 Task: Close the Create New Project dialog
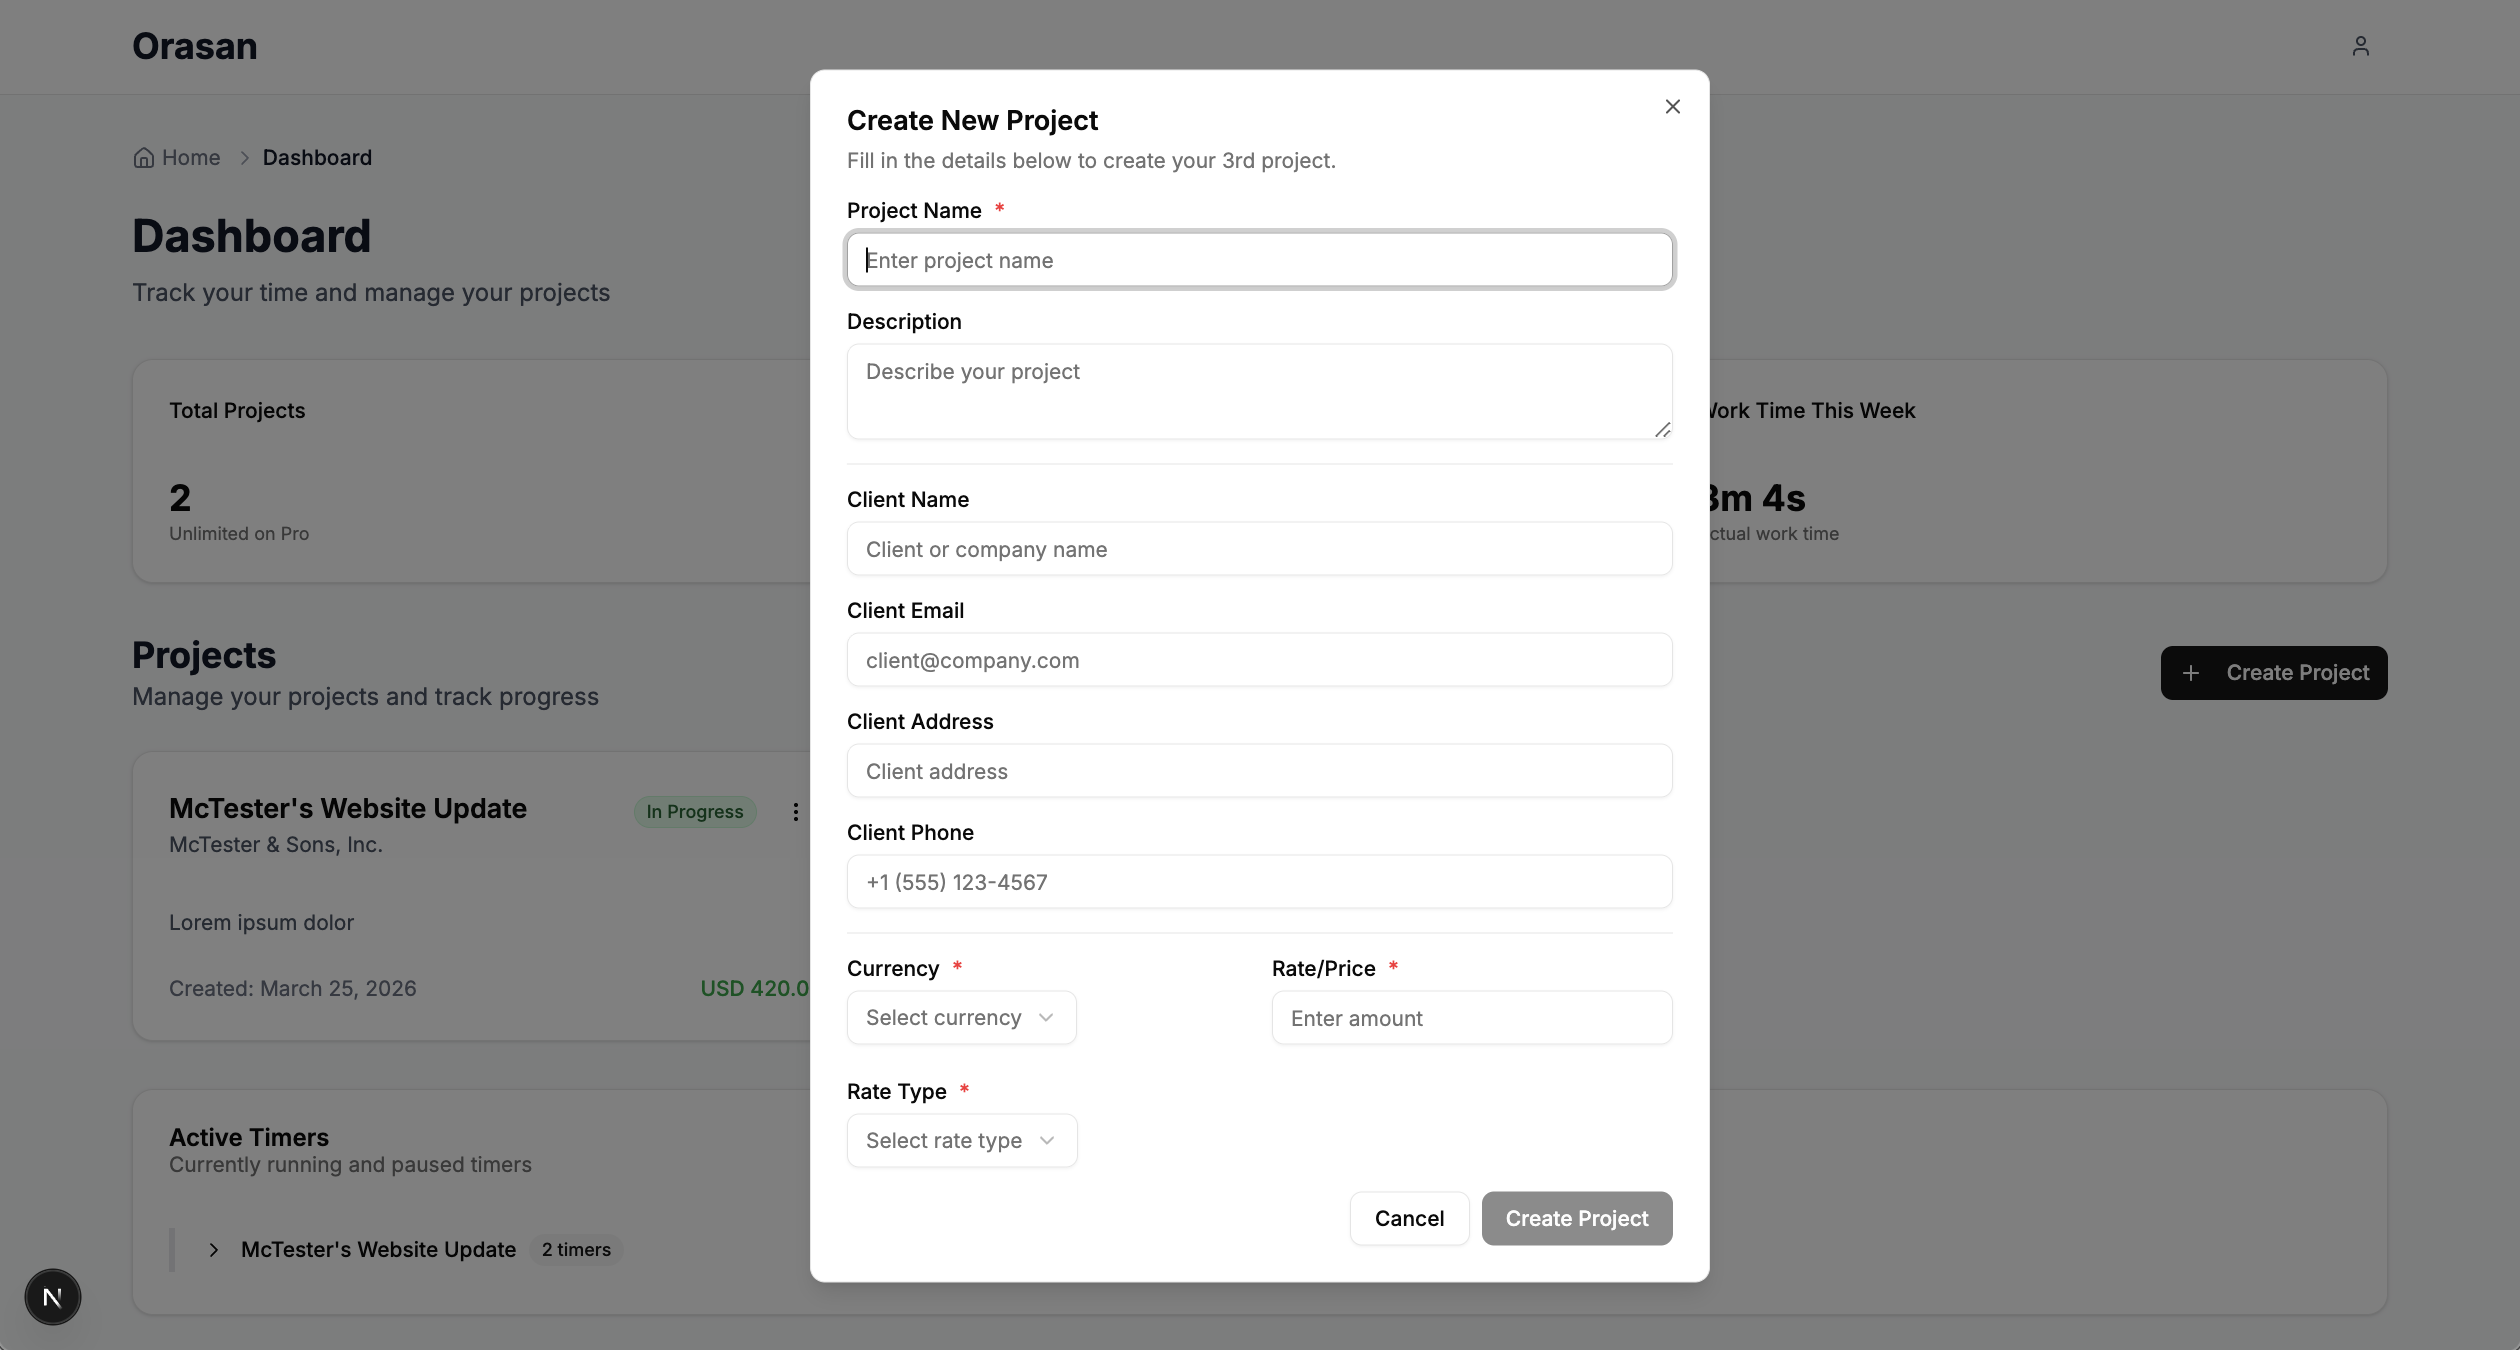(1672, 106)
